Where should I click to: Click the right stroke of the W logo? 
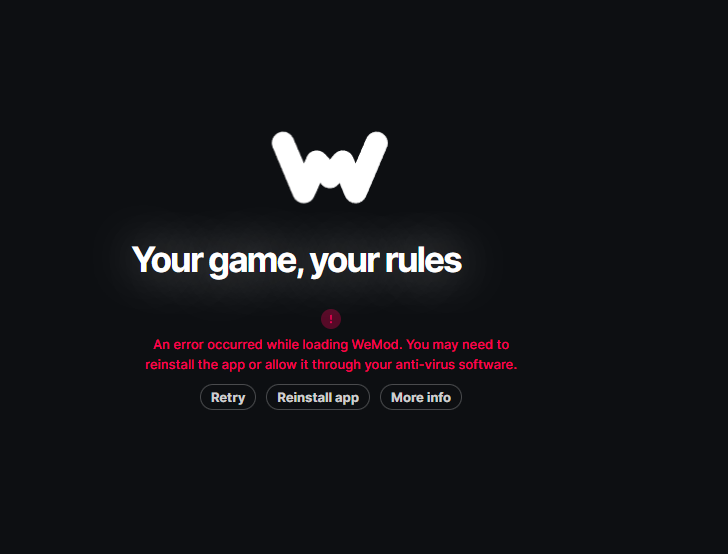368,167
